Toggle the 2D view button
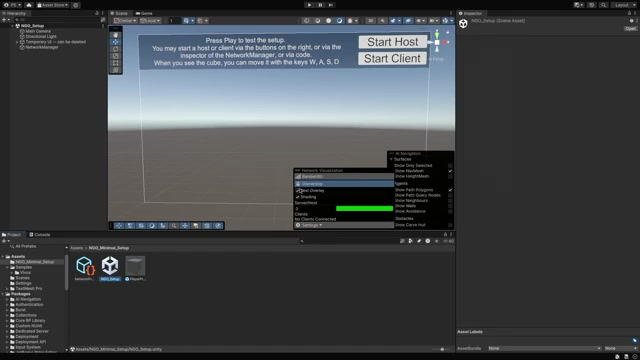The height and width of the screenshot is (360, 640). pos(370,20)
